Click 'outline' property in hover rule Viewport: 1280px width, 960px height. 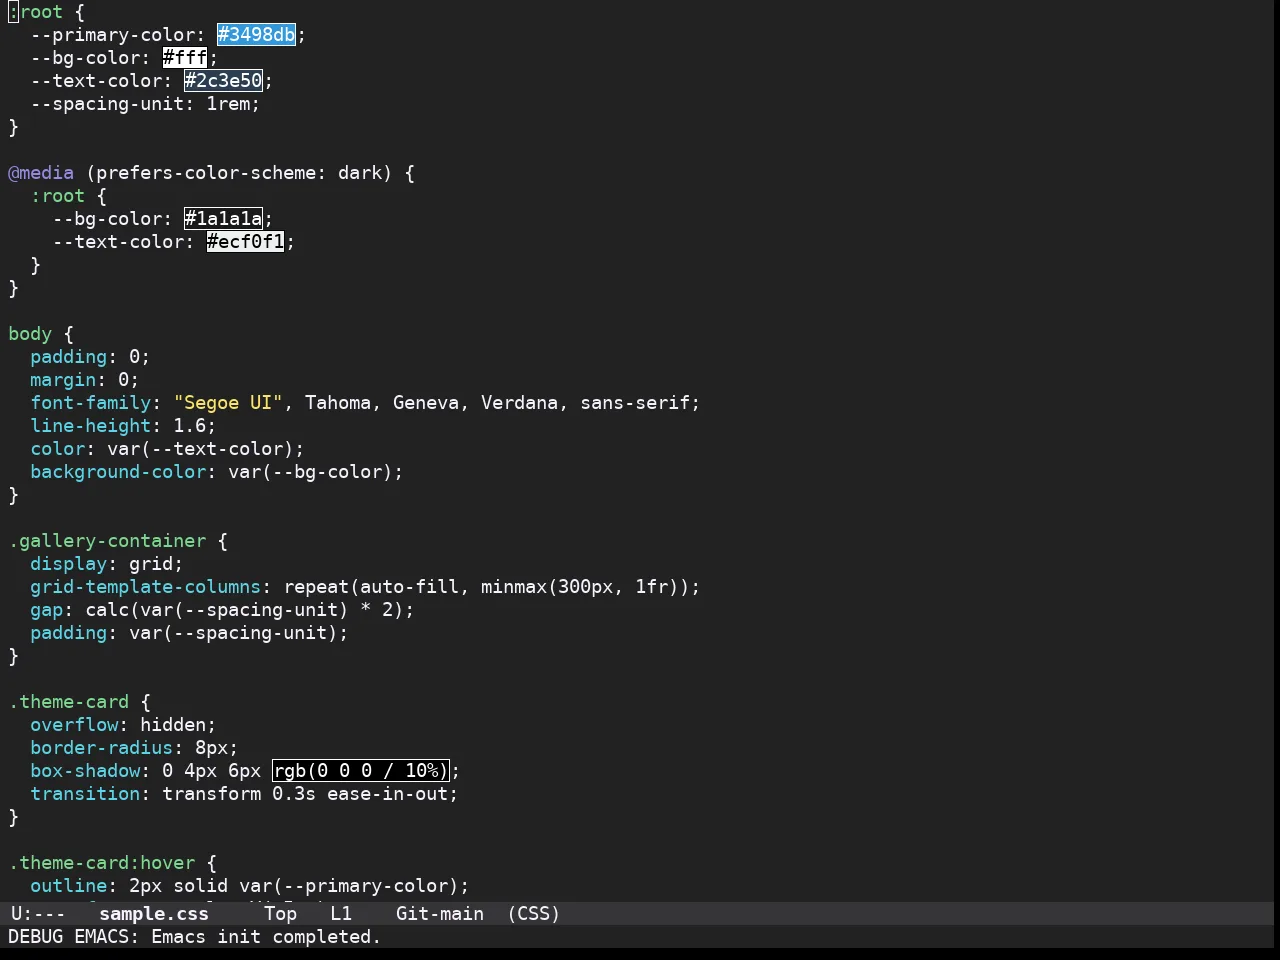[x=69, y=886]
